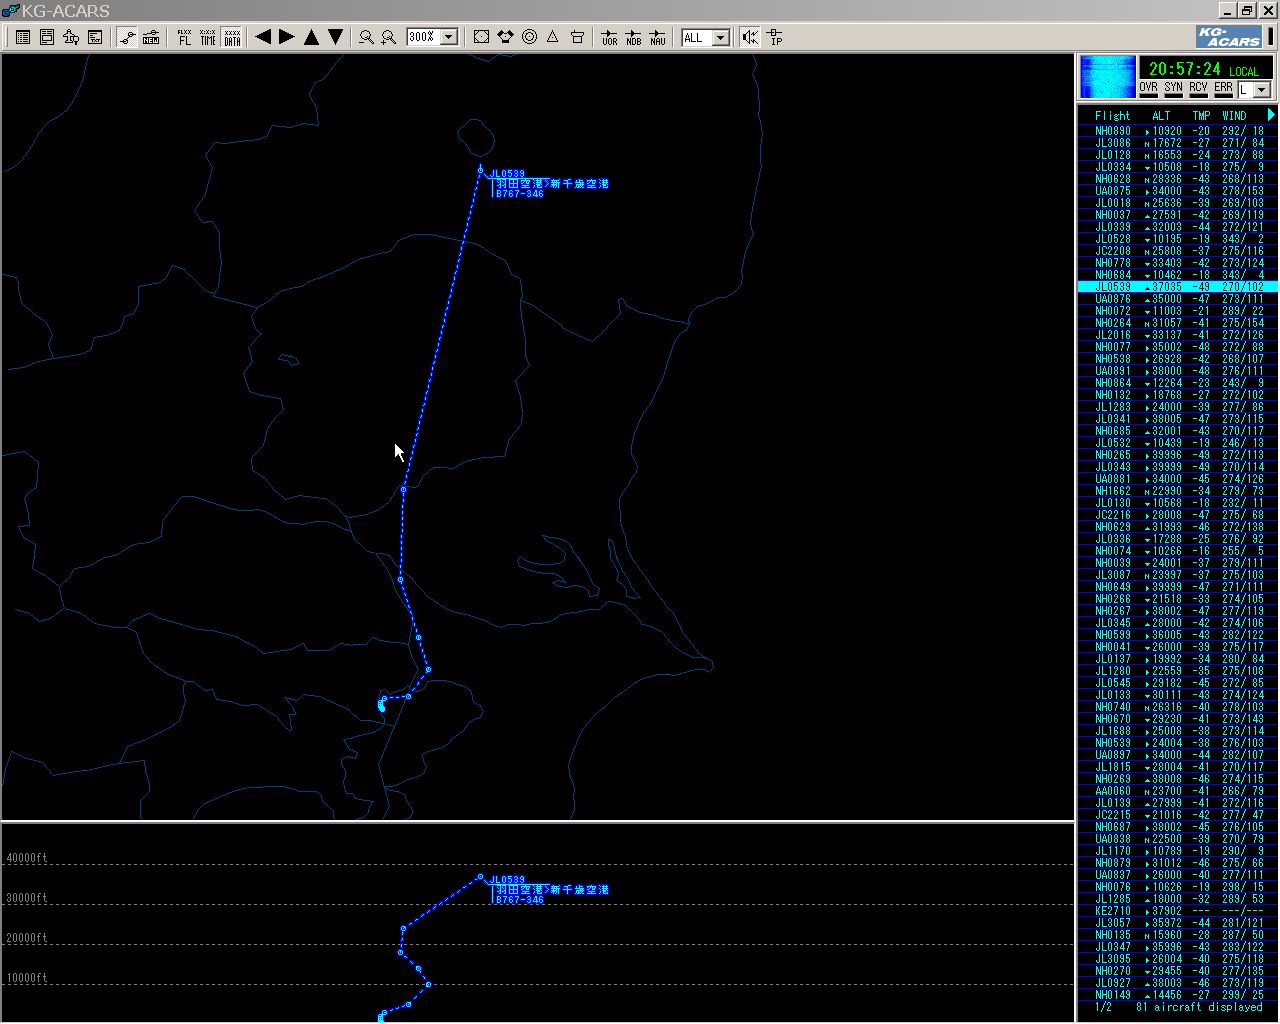Pan the map left with arrow

click(263, 37)
